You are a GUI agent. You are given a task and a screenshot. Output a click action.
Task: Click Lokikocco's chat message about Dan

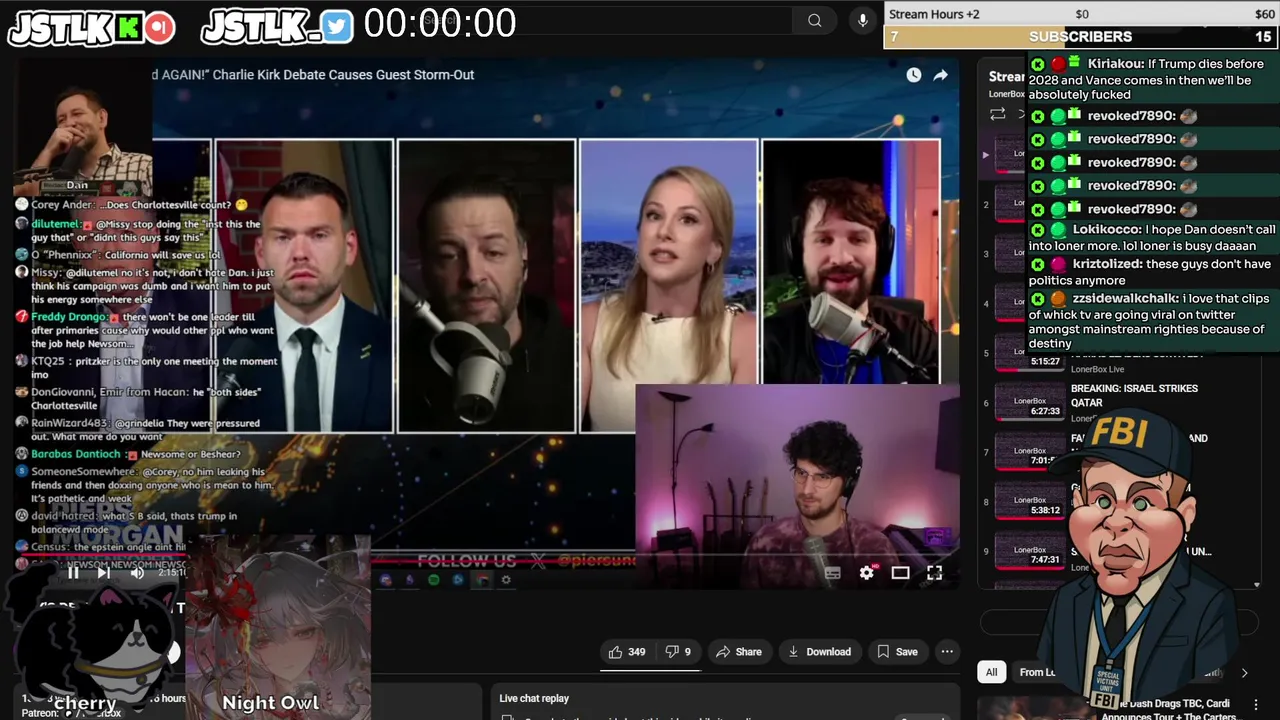1153,237
